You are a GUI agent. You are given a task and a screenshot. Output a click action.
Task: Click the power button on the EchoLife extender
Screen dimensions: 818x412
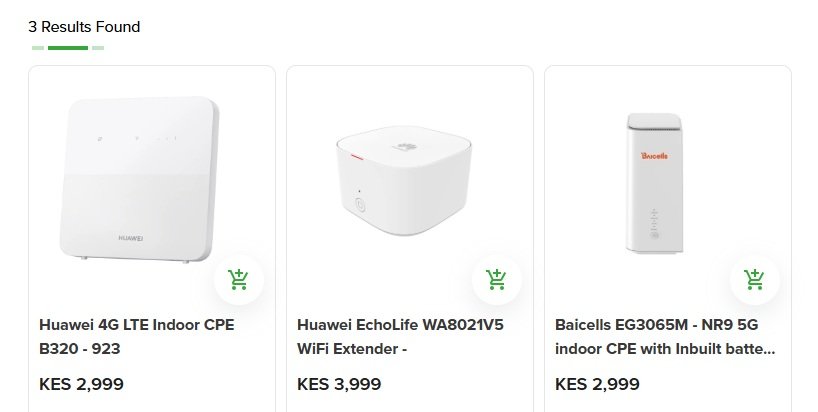(x=360, y=205)
